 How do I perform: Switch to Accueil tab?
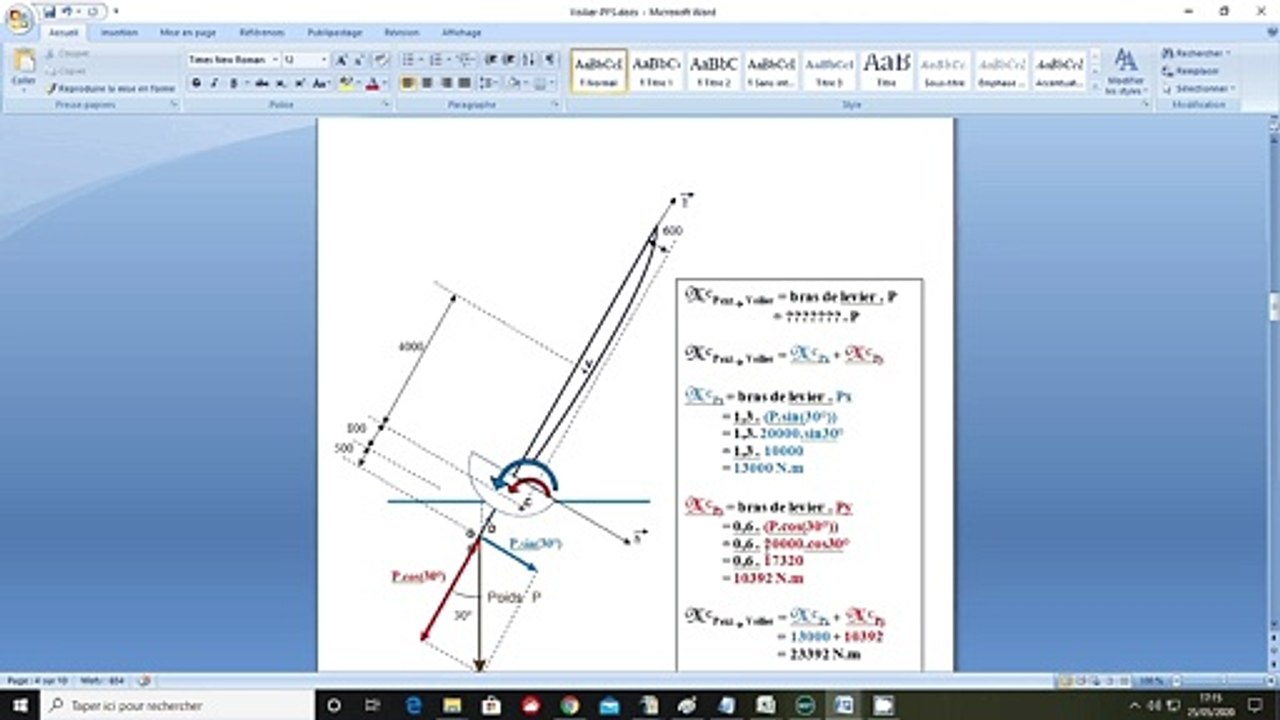coord(64,32)
